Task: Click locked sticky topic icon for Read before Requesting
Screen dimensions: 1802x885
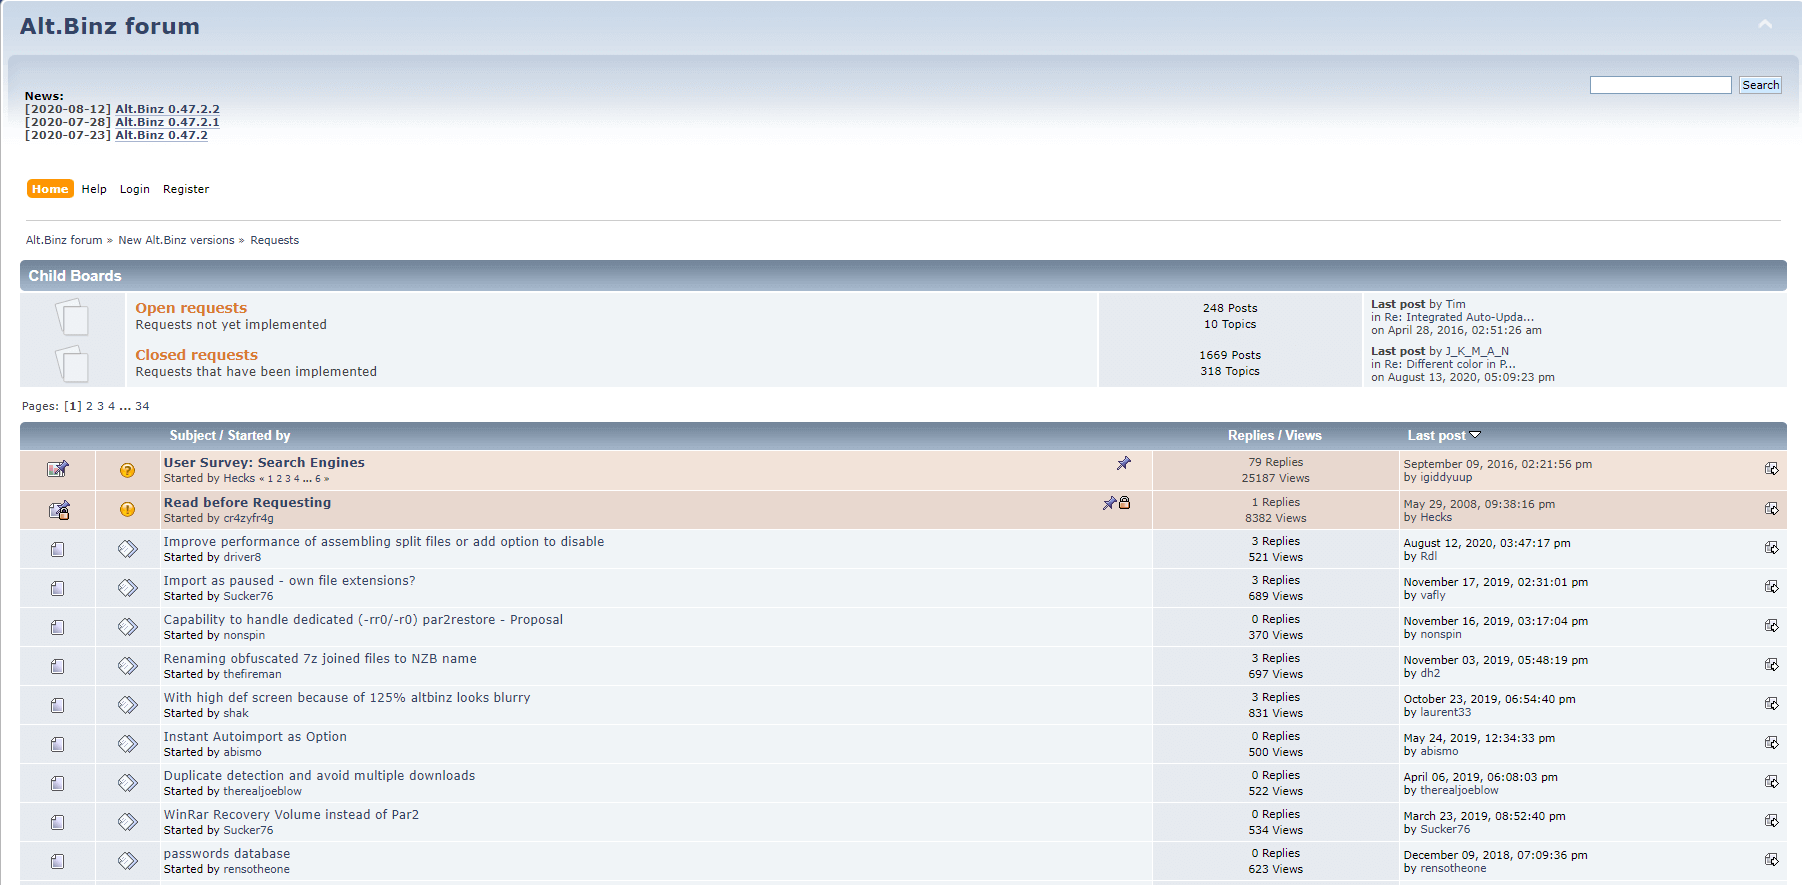Action: (59, 510)
